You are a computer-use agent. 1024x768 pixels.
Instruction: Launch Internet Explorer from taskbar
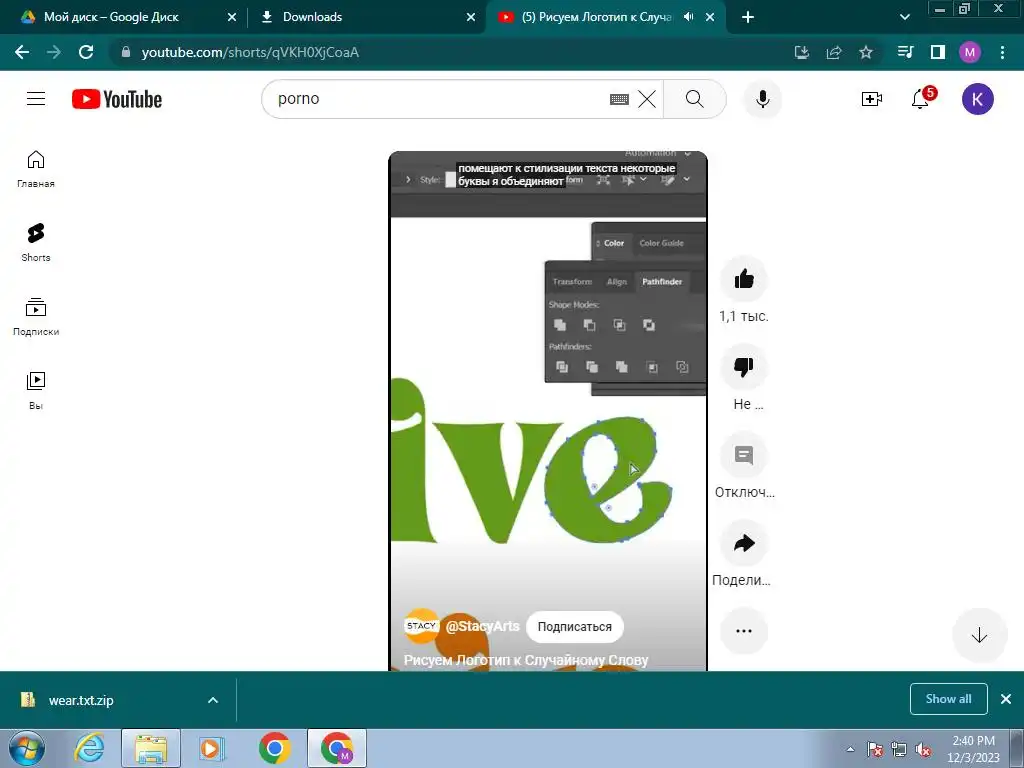click(89, 748)
